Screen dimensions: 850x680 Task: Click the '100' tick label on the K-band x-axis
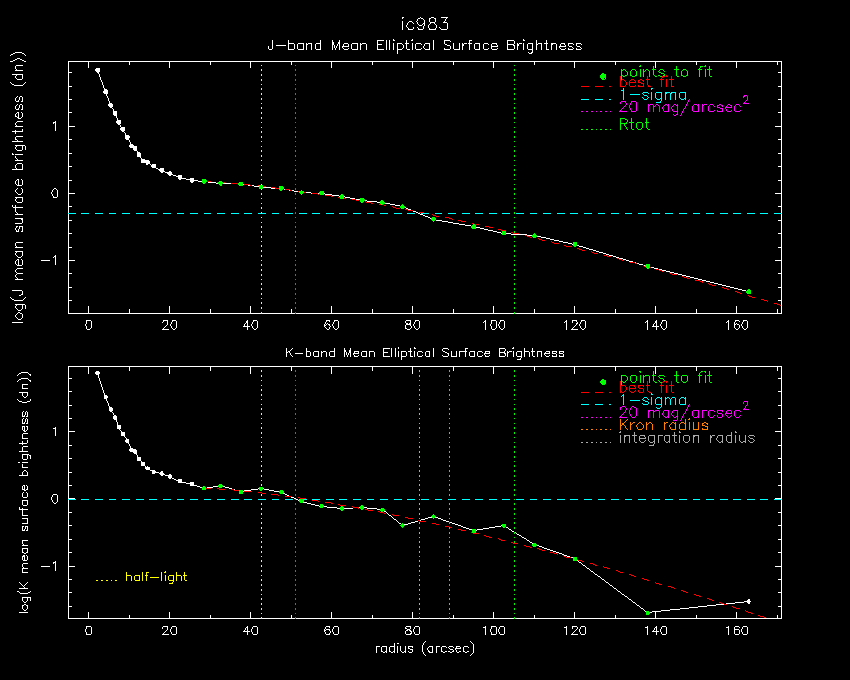coord(494,631)
